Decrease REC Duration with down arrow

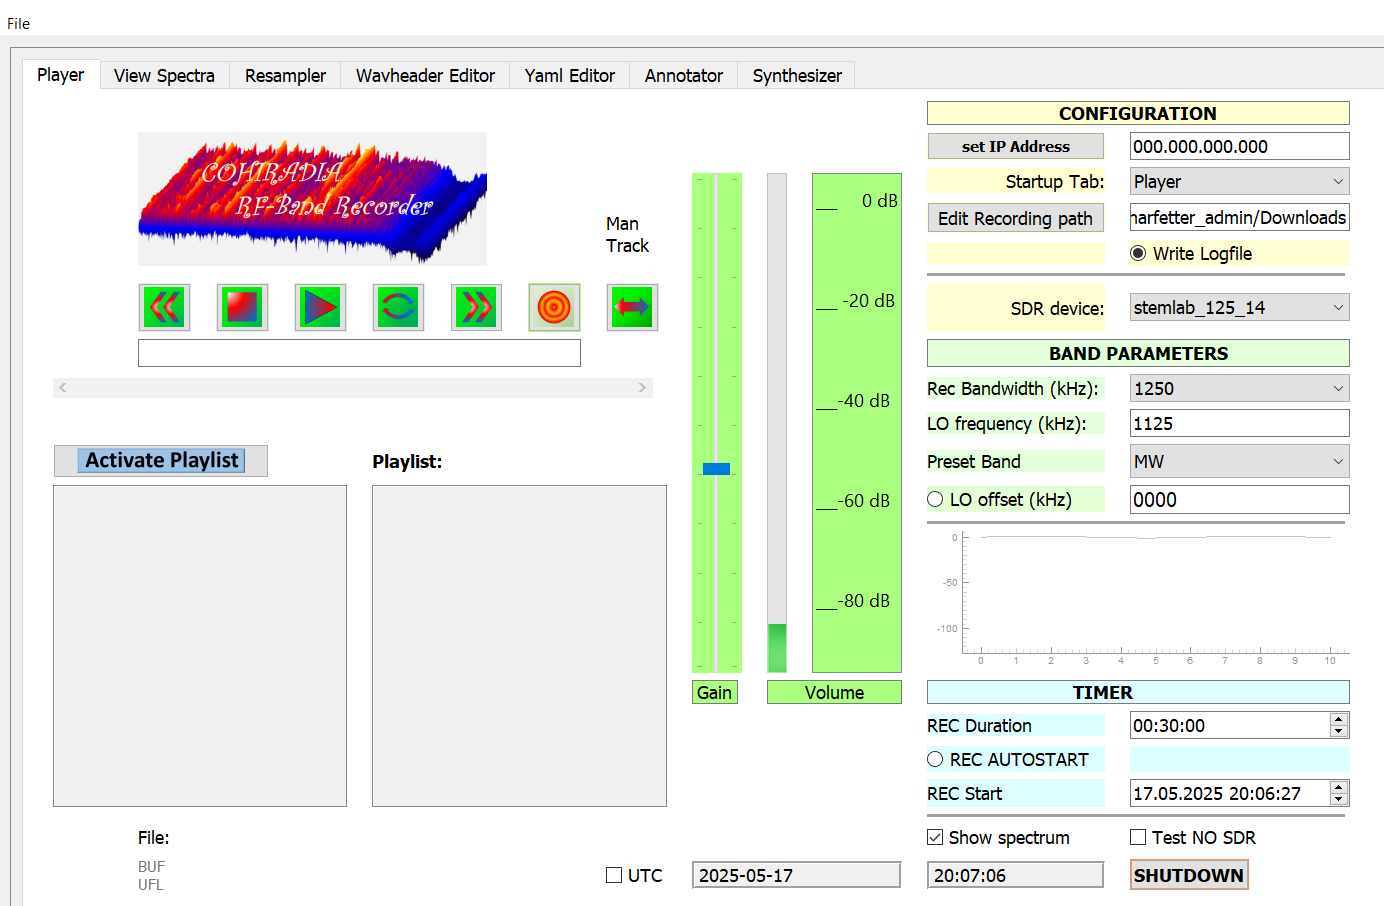coord(1339,731)
